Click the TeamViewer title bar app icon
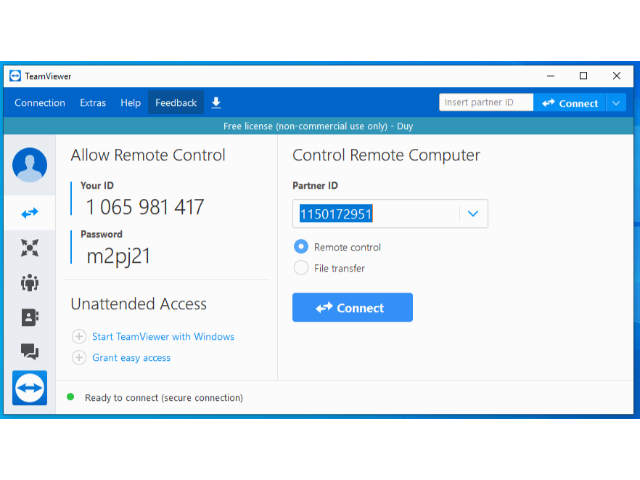Screen dimensions: 640x480 (x=15, y=76)
